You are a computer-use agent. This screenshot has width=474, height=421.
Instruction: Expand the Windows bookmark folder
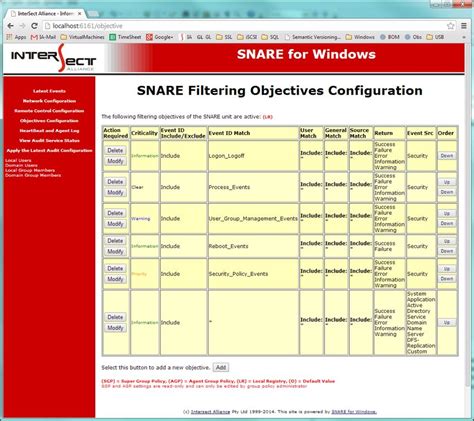click(x=360, y=37)
